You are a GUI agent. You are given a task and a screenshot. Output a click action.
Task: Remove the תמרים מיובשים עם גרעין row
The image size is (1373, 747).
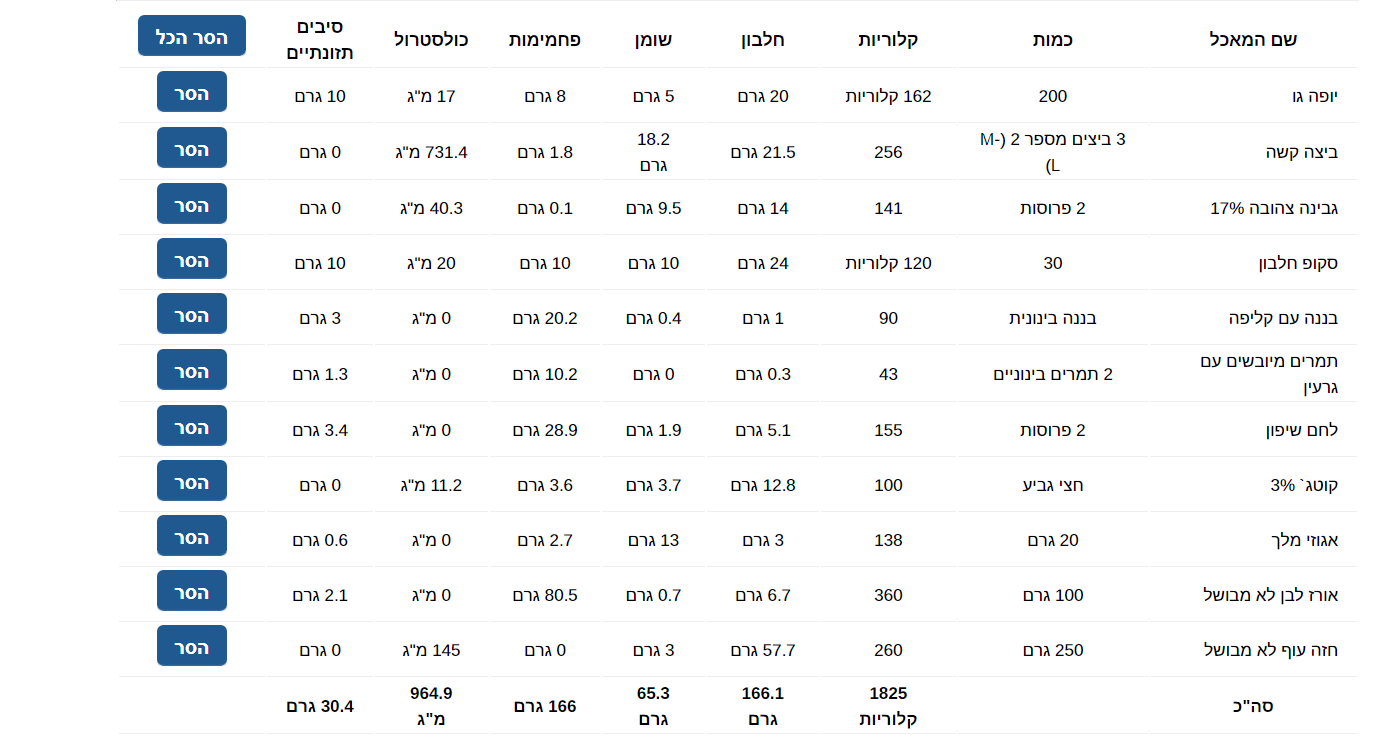click(192, 370)
